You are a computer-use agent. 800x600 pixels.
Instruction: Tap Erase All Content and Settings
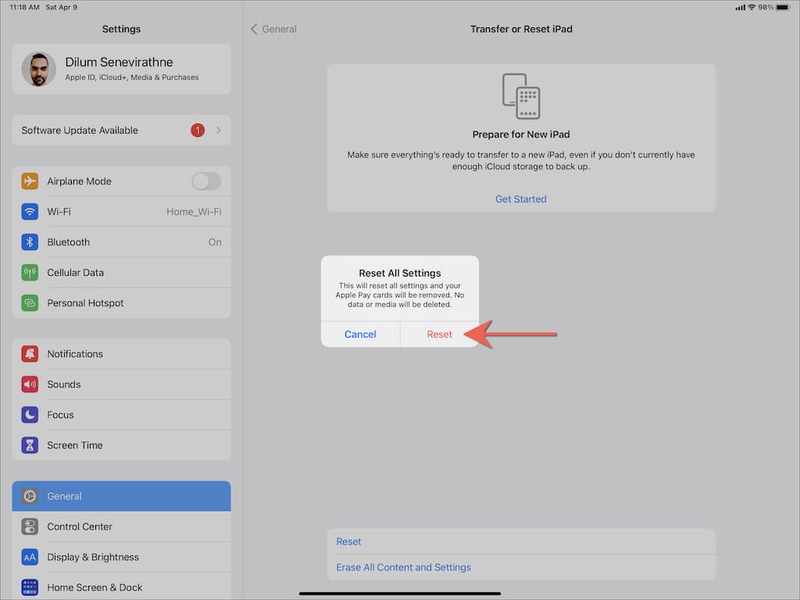coord(521,567)
